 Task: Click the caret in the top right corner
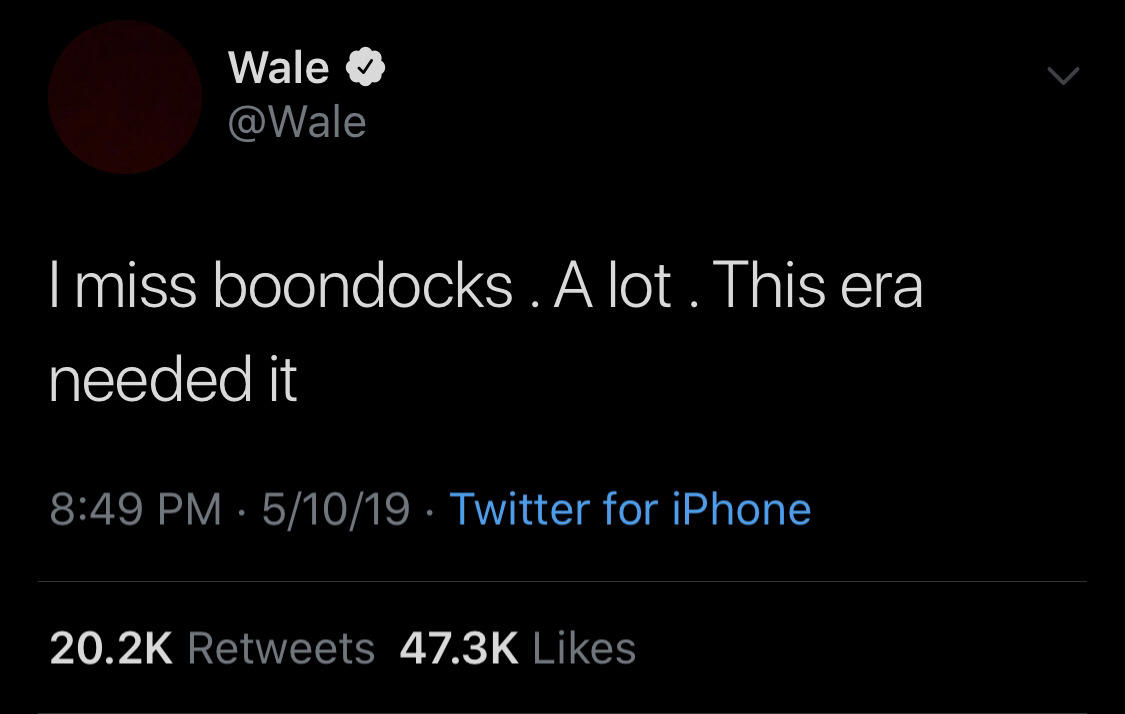pos(1063,72)
